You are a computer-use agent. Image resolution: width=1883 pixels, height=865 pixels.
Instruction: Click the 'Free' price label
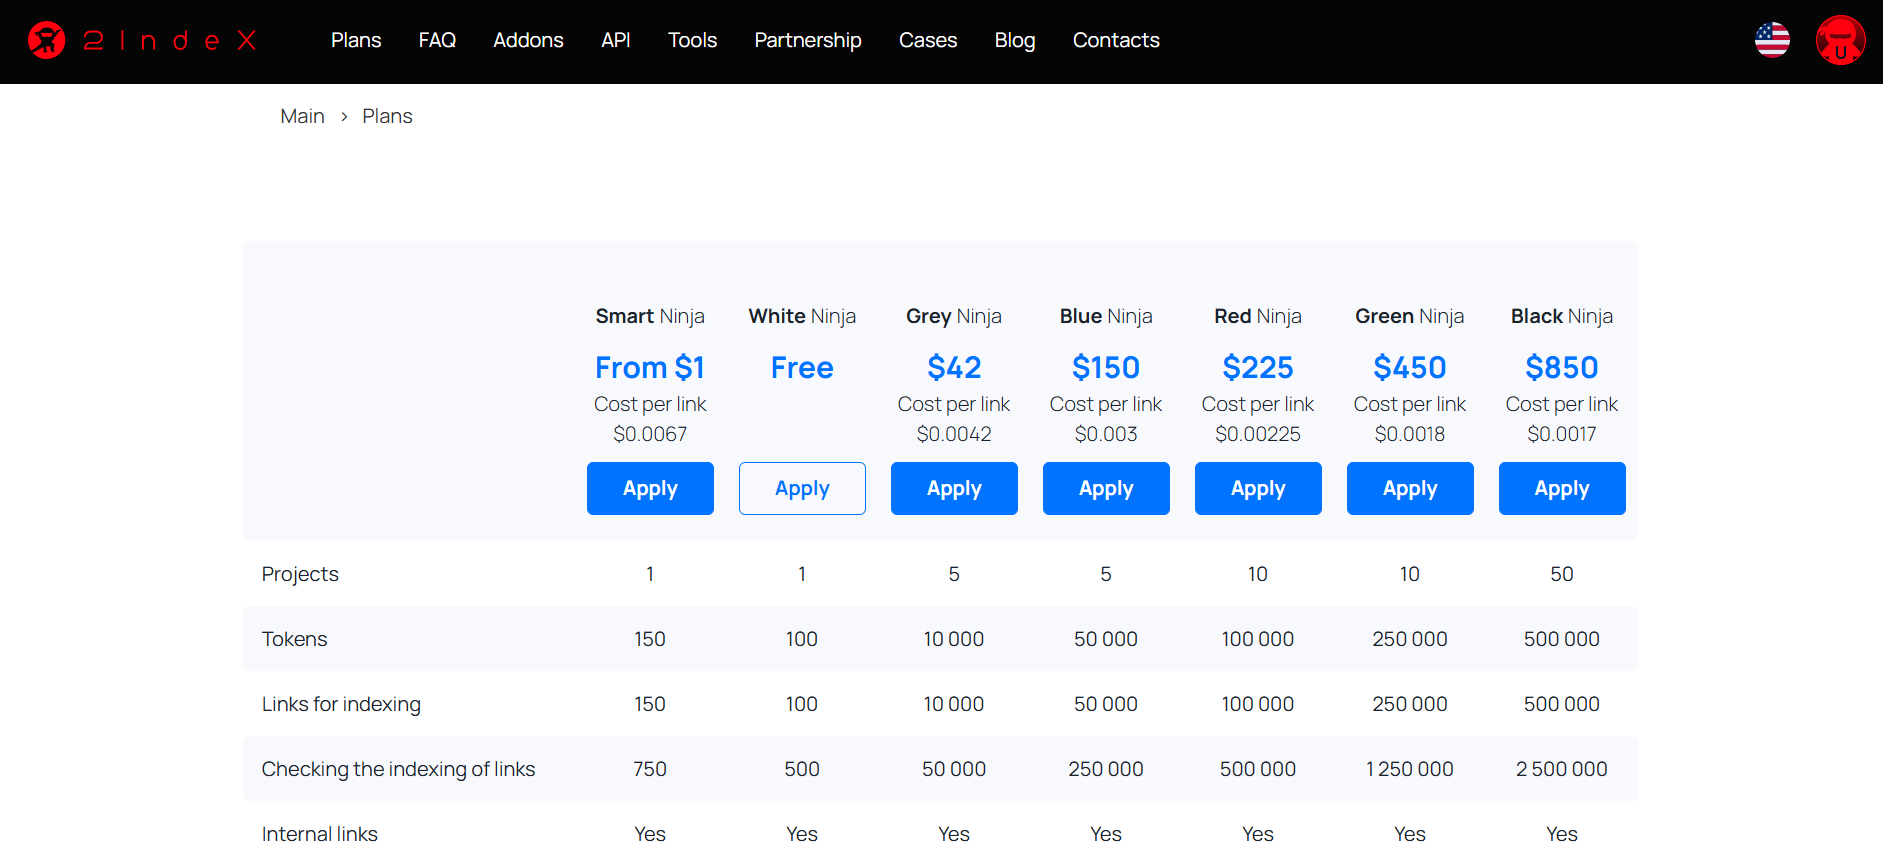(x=802, y=367)
